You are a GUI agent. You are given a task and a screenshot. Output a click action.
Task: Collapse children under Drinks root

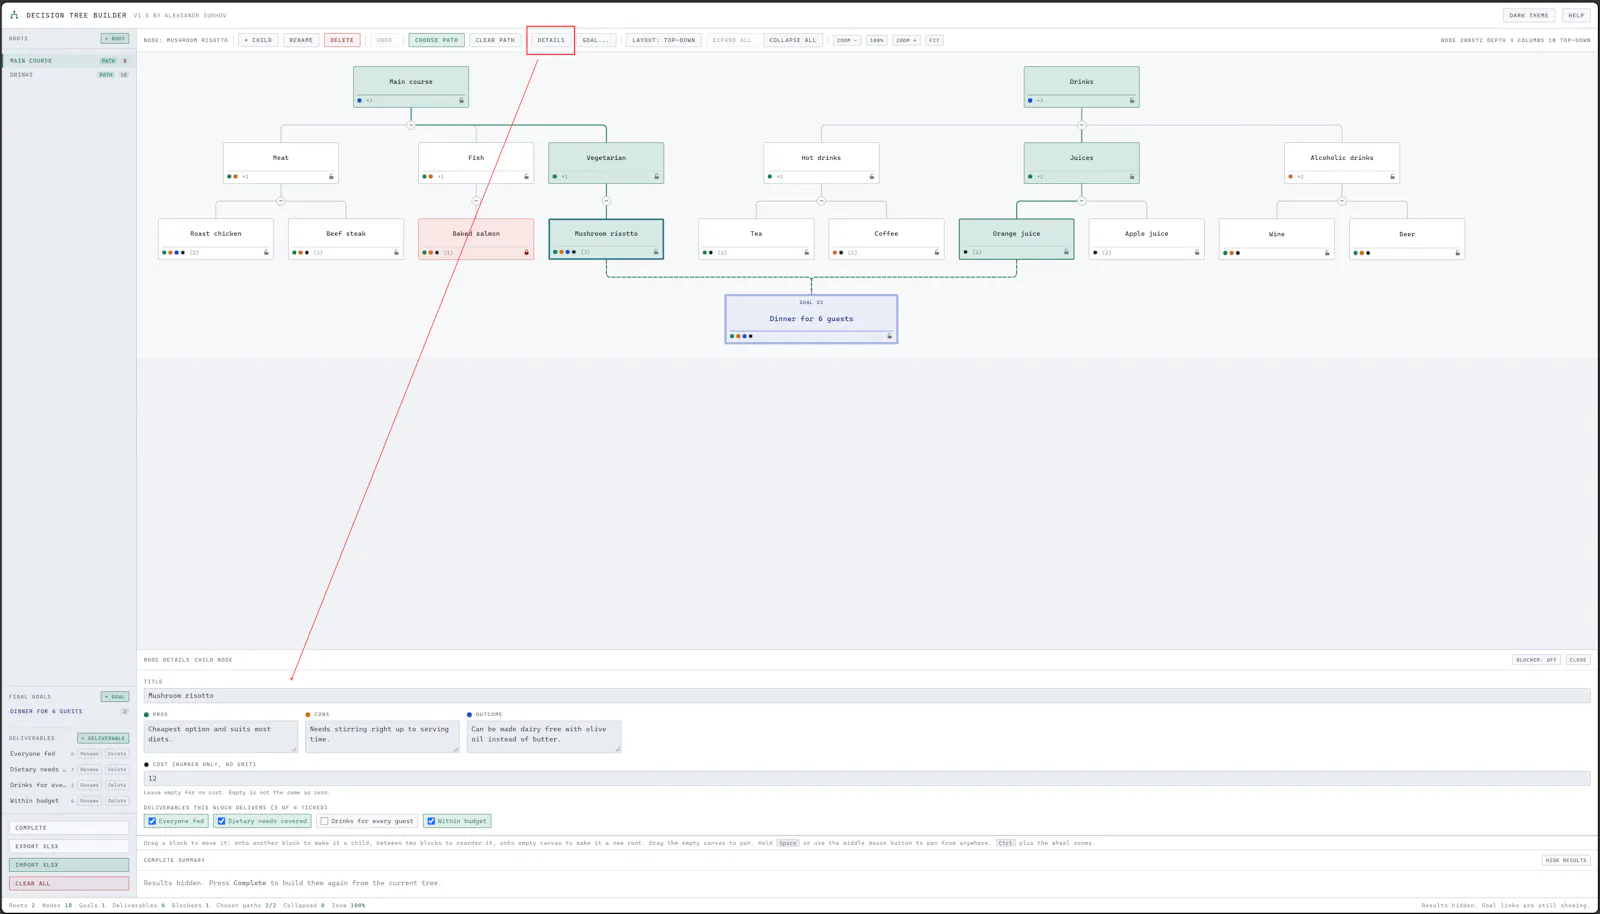tap(1081, 125)
